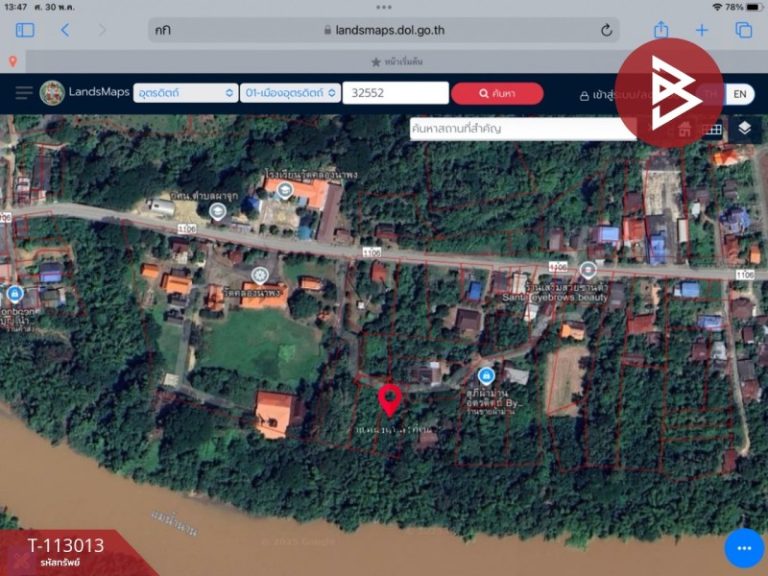Go back using the browser back arrow
768x576 pixels.
pos(65,30)
